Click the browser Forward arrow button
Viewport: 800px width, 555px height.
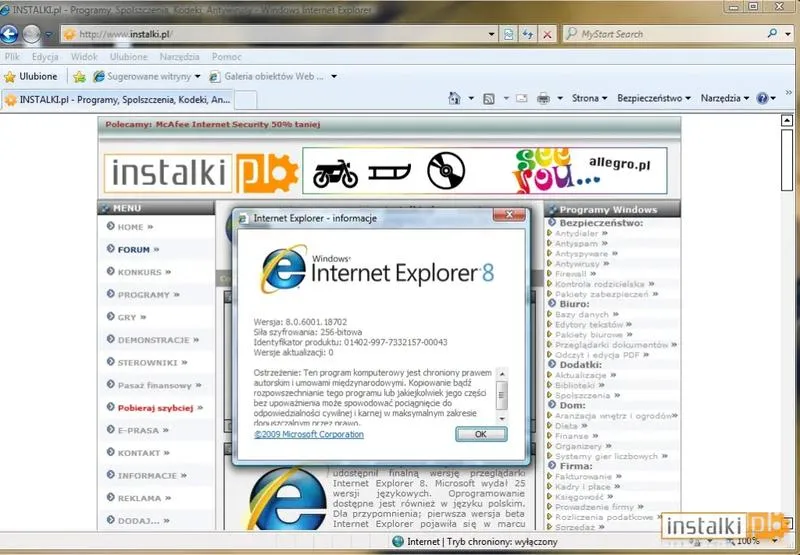click(32, 34)
